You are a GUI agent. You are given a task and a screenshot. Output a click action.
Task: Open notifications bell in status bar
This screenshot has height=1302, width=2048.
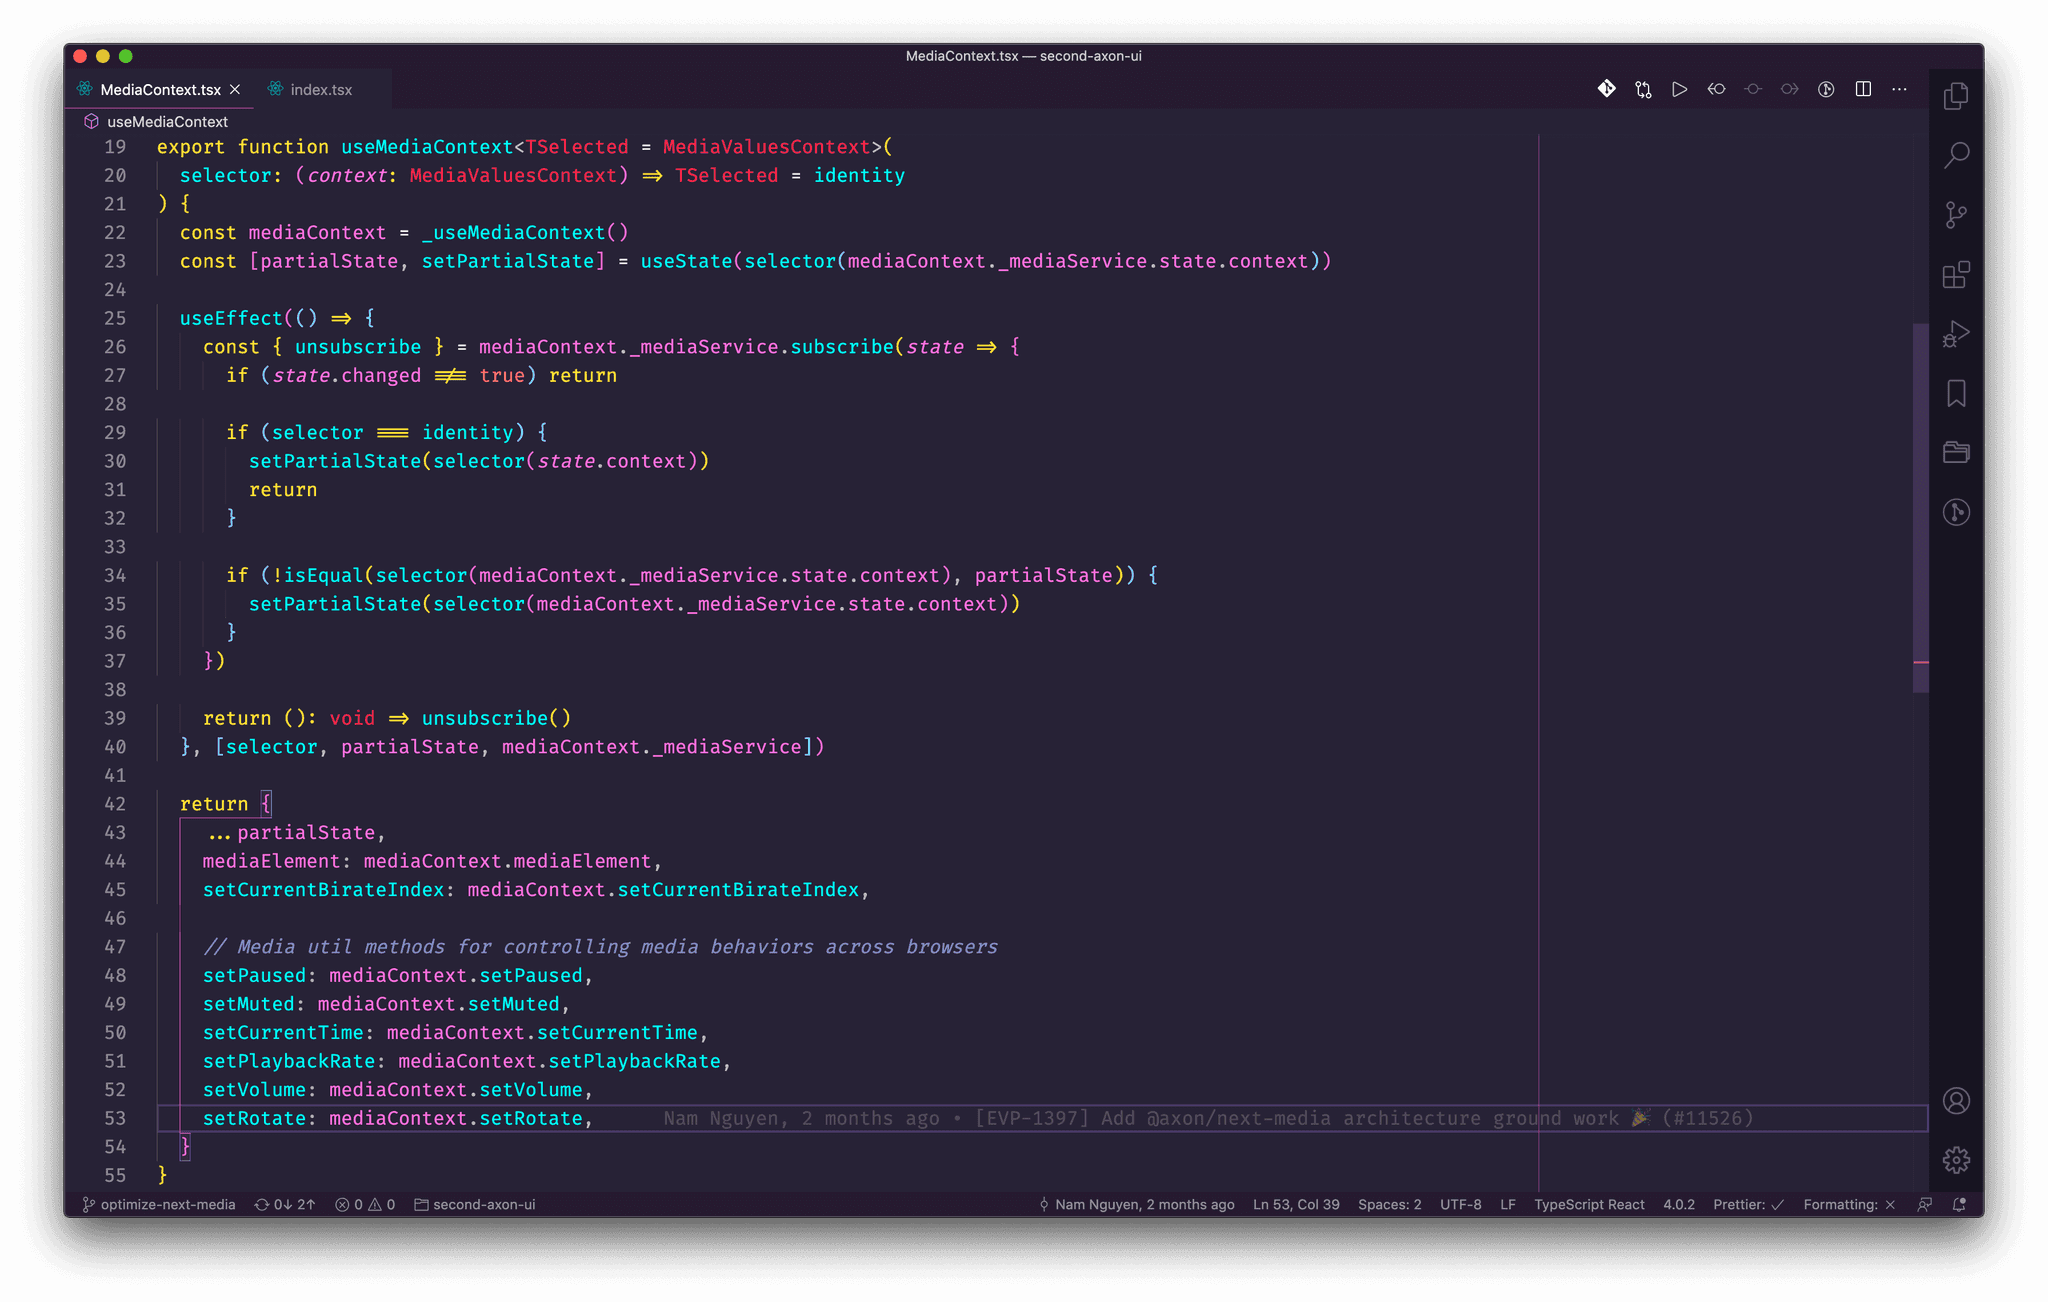click(1959, 1204)
